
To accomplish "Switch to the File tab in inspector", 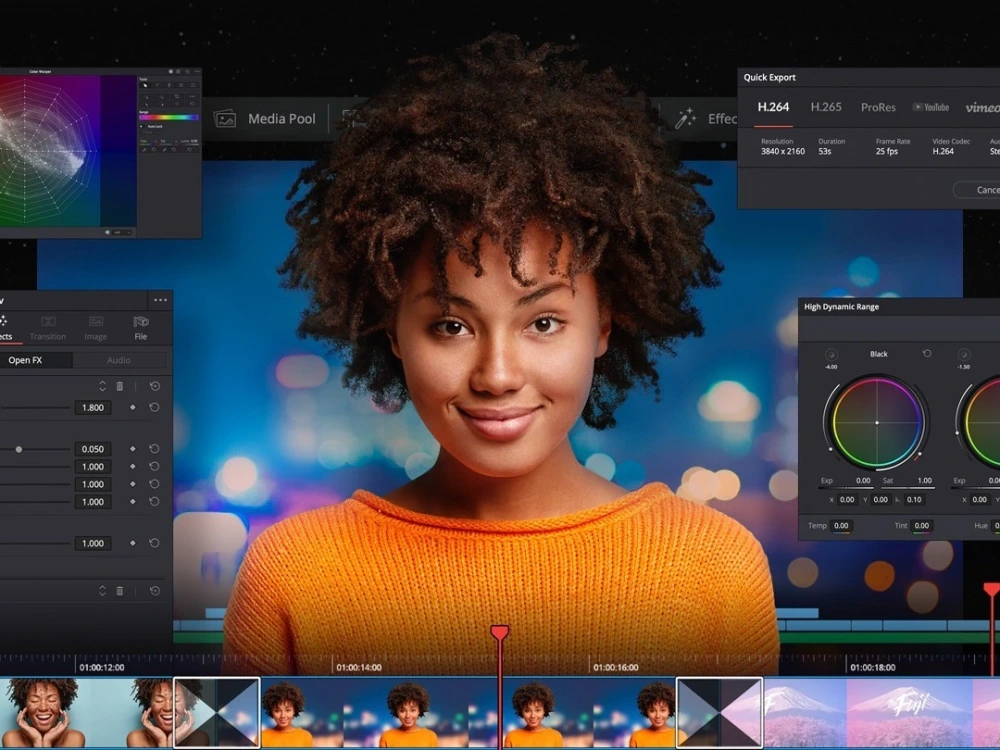I will [141, 327].
